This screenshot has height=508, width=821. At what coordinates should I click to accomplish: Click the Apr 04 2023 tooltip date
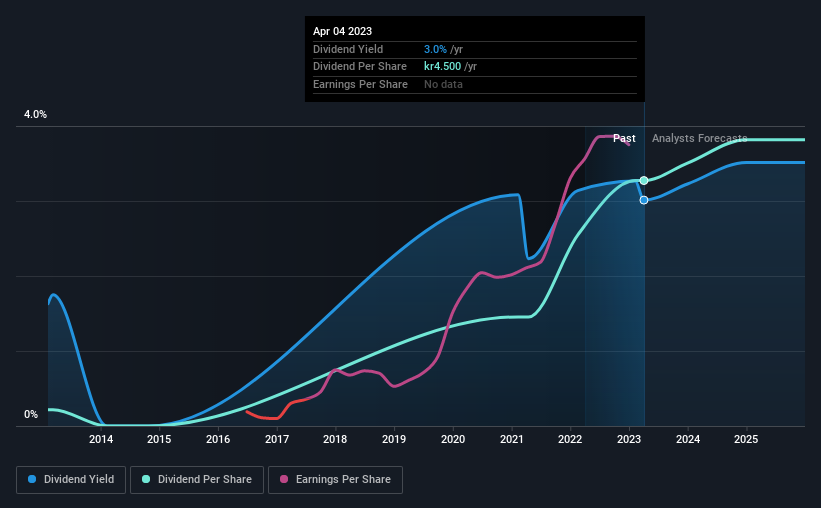pos(342,31)
